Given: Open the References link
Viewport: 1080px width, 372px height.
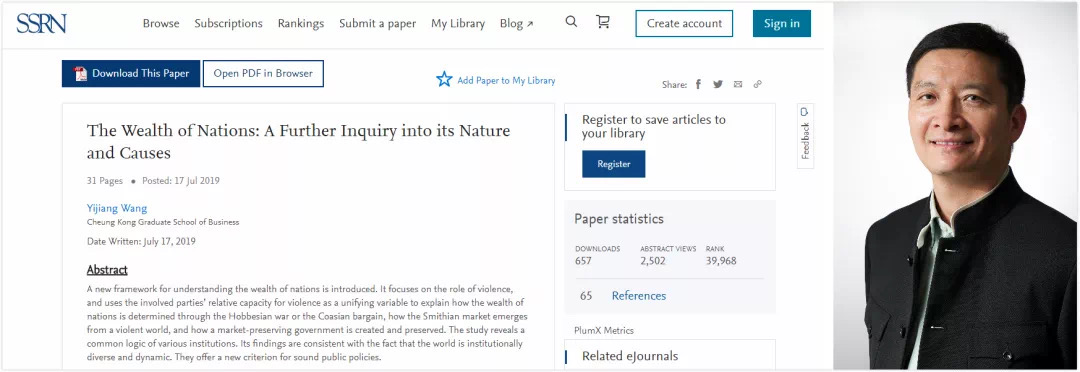Looking at the screenshot, I should click(x=638, y=296).
